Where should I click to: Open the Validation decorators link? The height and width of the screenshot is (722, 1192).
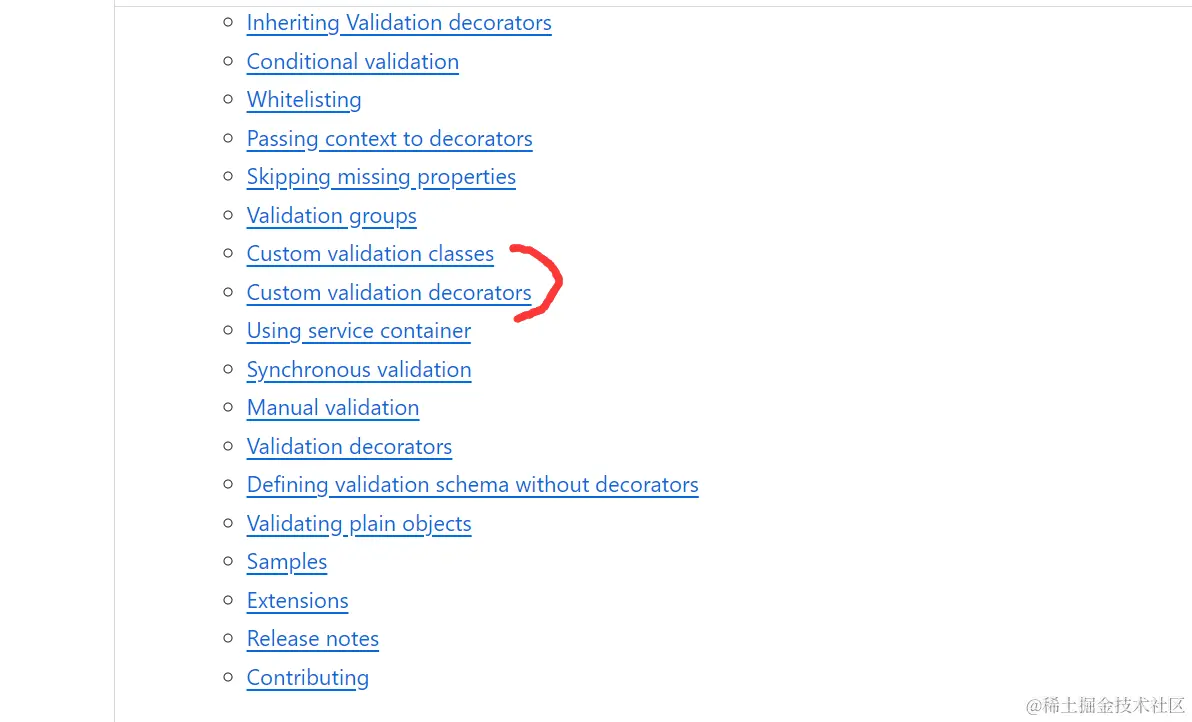coord(349,447)
